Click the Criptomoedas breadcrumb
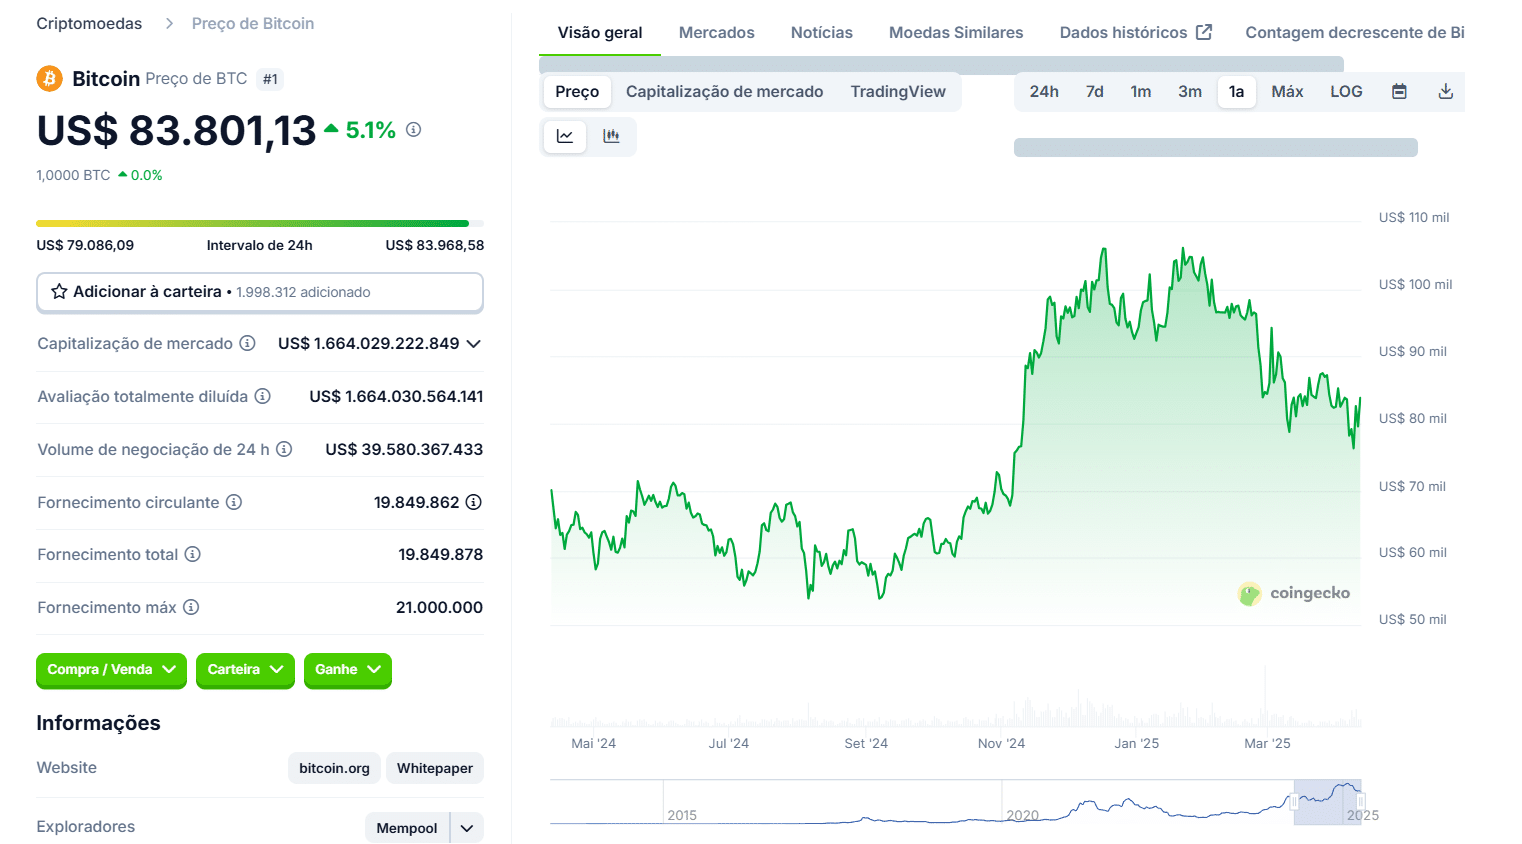Screen dimensions: 1522x844 [x=89, y=22]
